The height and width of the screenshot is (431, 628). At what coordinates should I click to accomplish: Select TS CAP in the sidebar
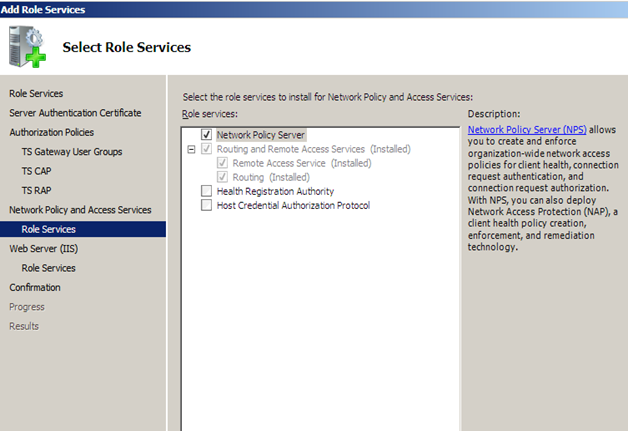pos(37,171)
